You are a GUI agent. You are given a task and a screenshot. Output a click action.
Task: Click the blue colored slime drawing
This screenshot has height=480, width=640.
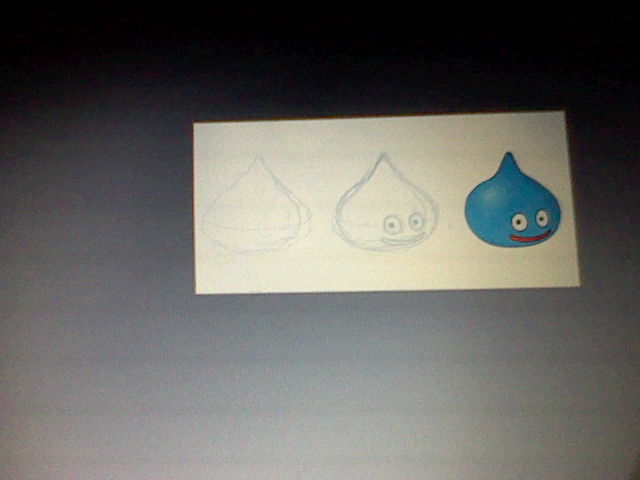pos(509,210)
